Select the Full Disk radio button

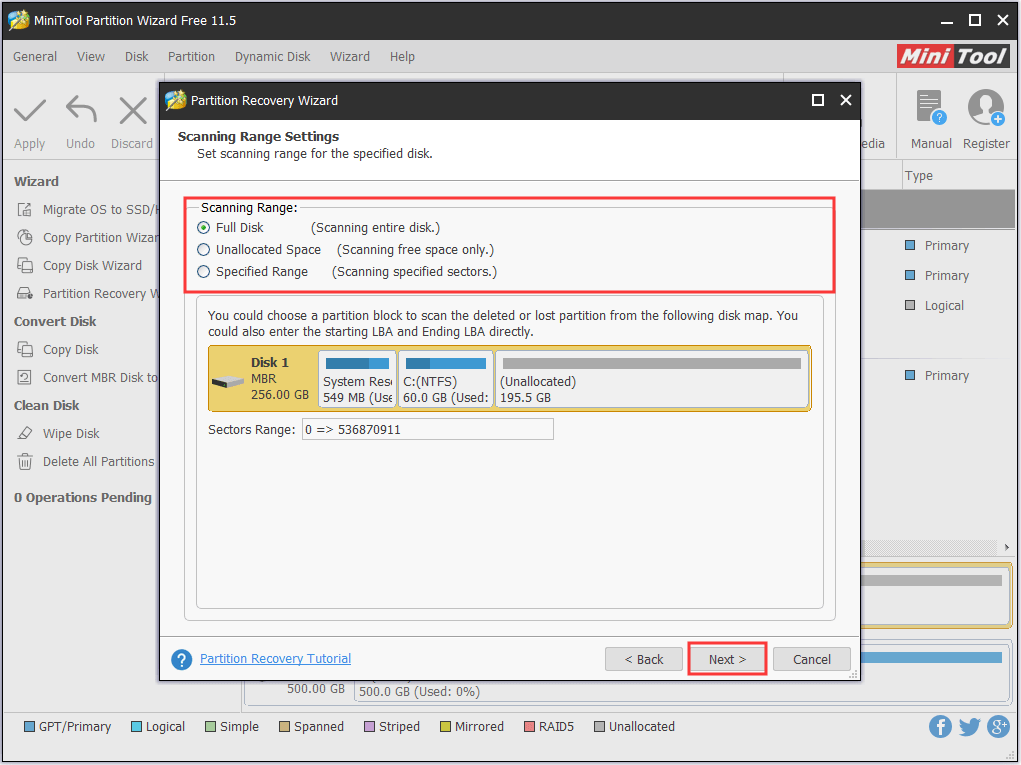(204, 228)
